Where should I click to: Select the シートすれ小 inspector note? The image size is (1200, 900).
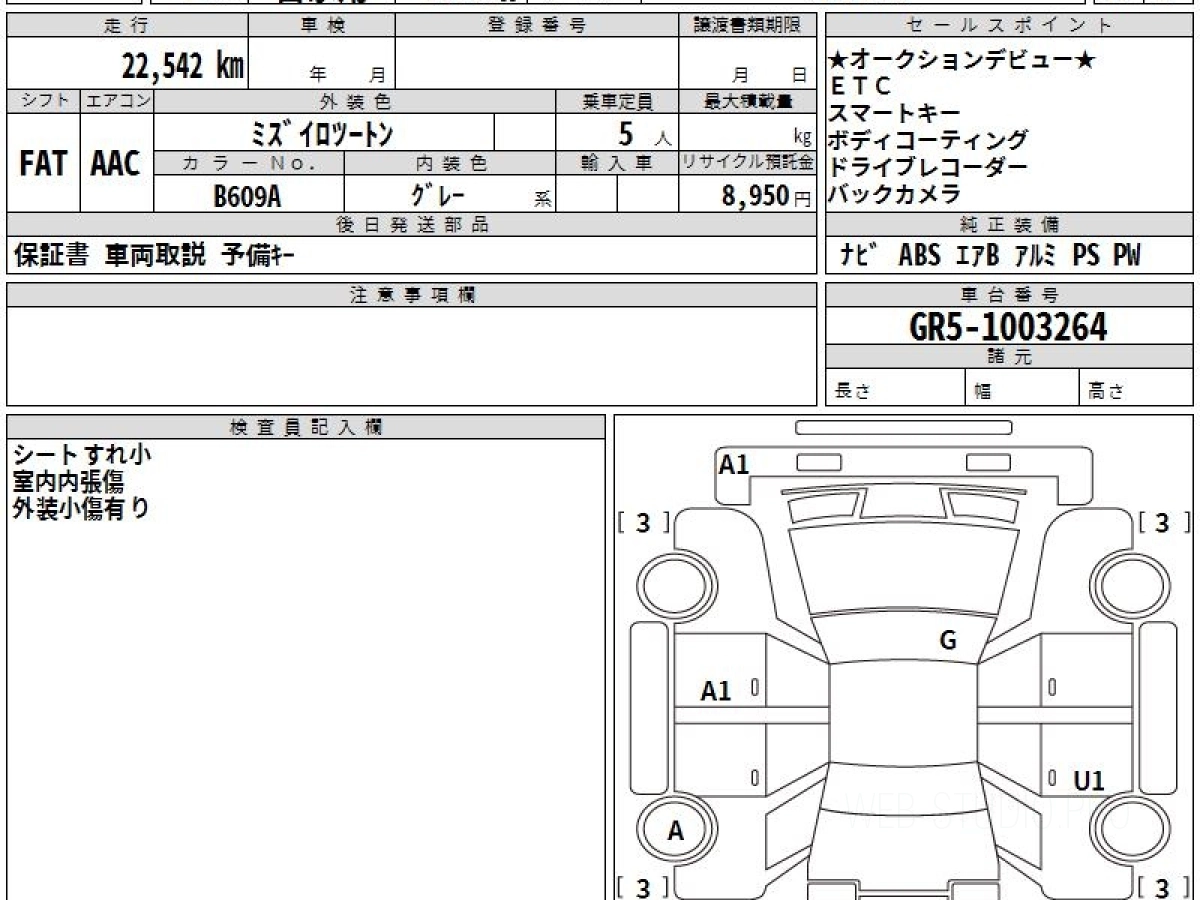pos(82,456)
